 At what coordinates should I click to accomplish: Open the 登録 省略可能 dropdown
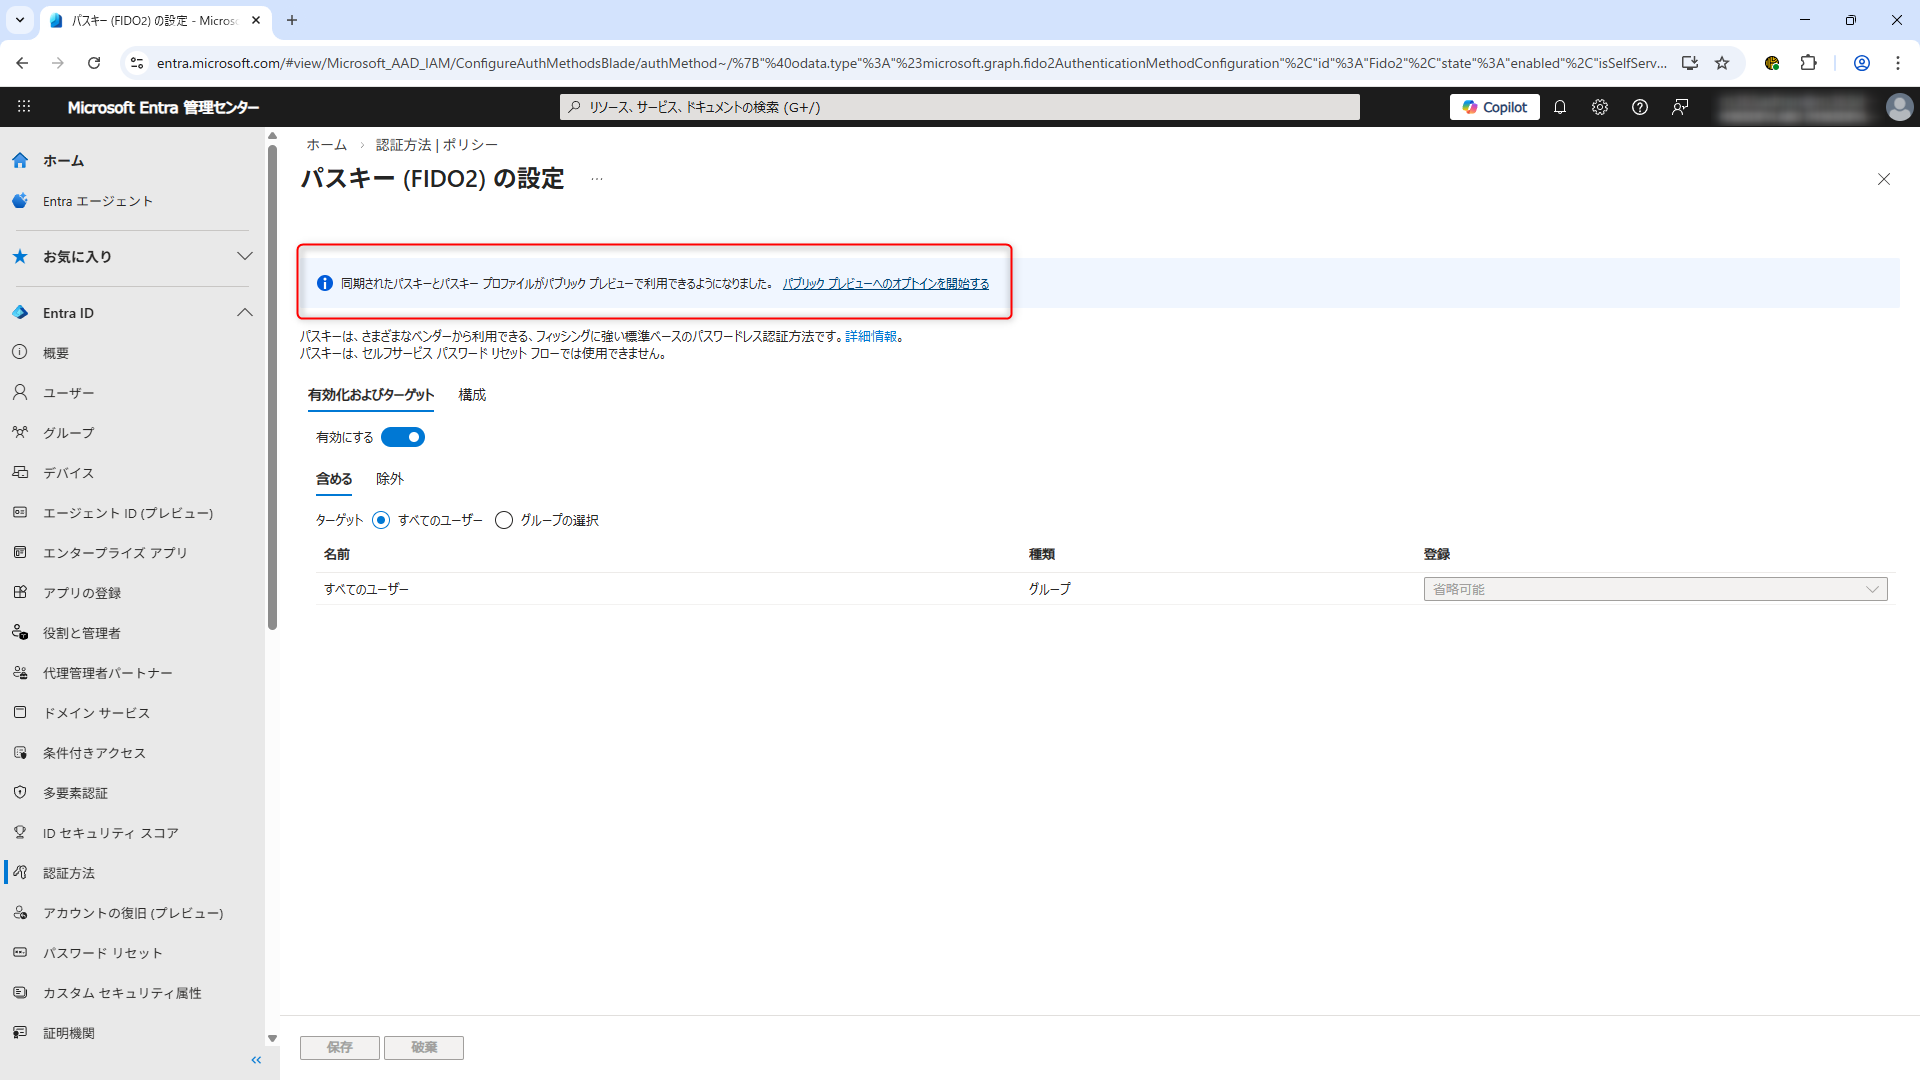(1655, 589)
